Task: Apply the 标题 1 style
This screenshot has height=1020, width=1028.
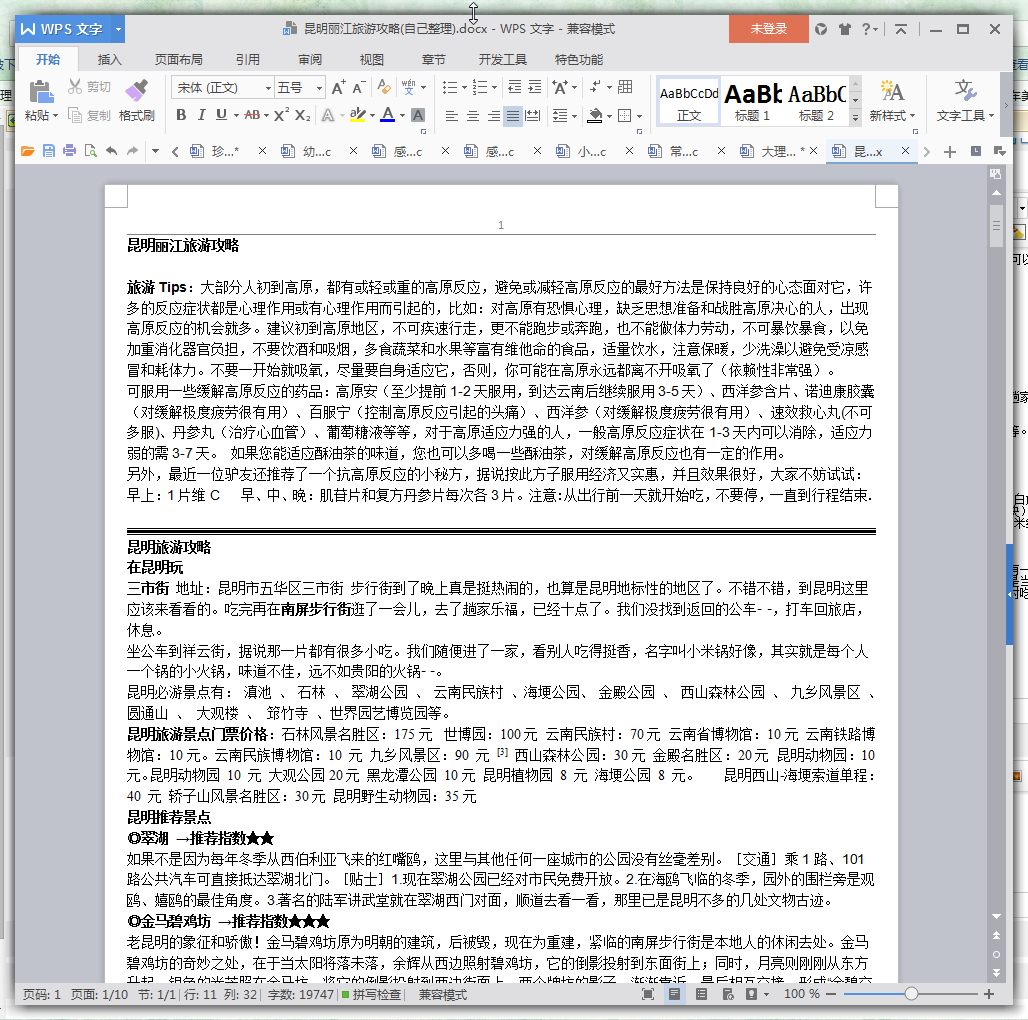Action: tap(753, 102)
